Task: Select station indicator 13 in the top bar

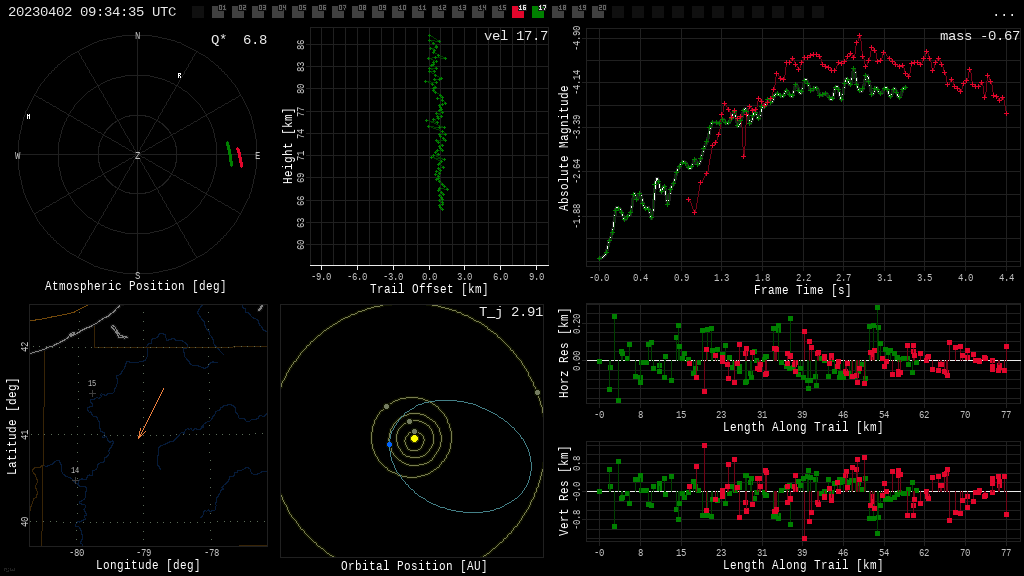Action: (458, 11)
